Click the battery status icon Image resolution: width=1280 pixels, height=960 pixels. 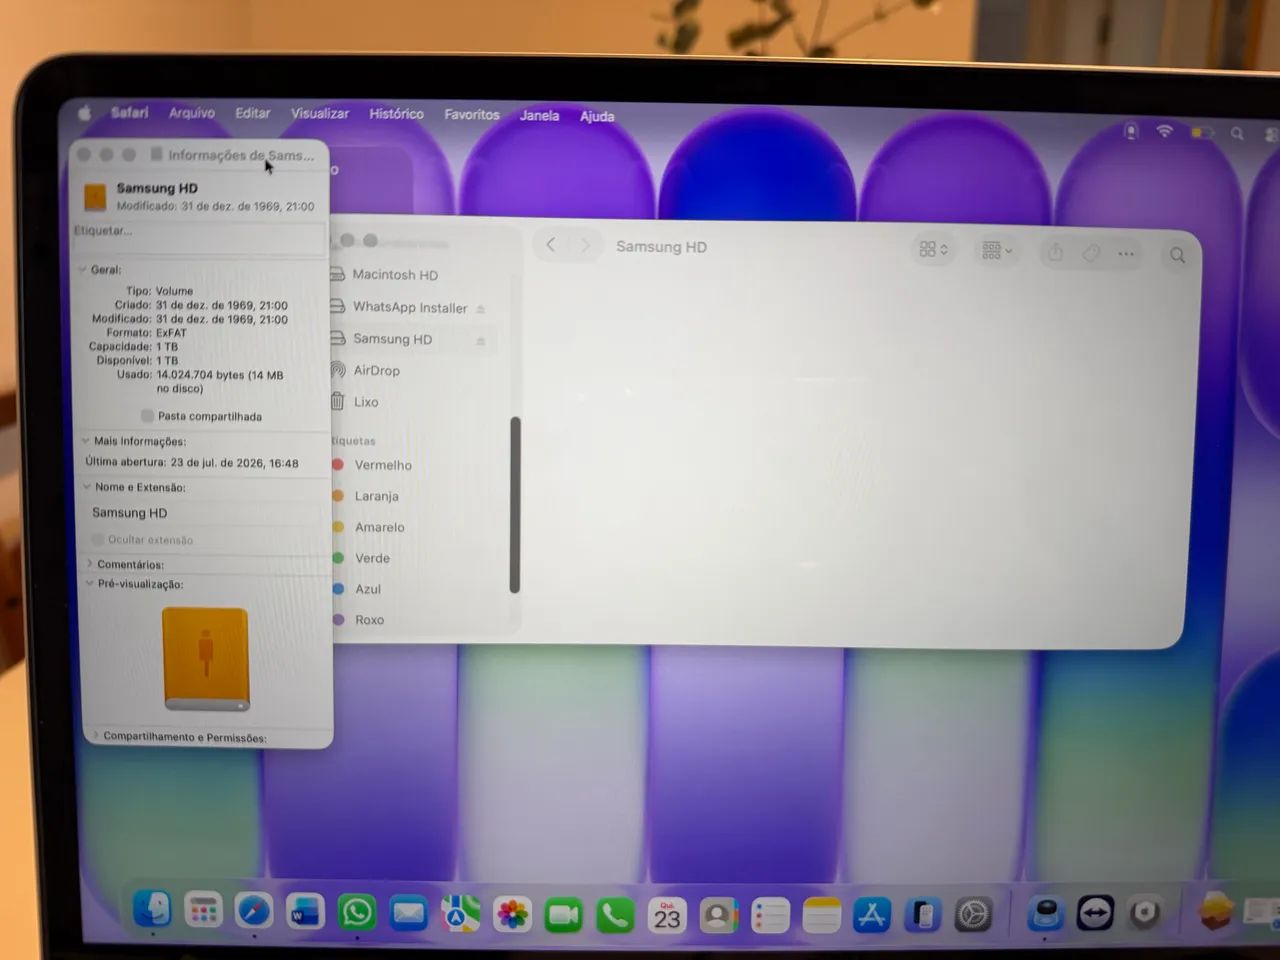coord(1201,132)
